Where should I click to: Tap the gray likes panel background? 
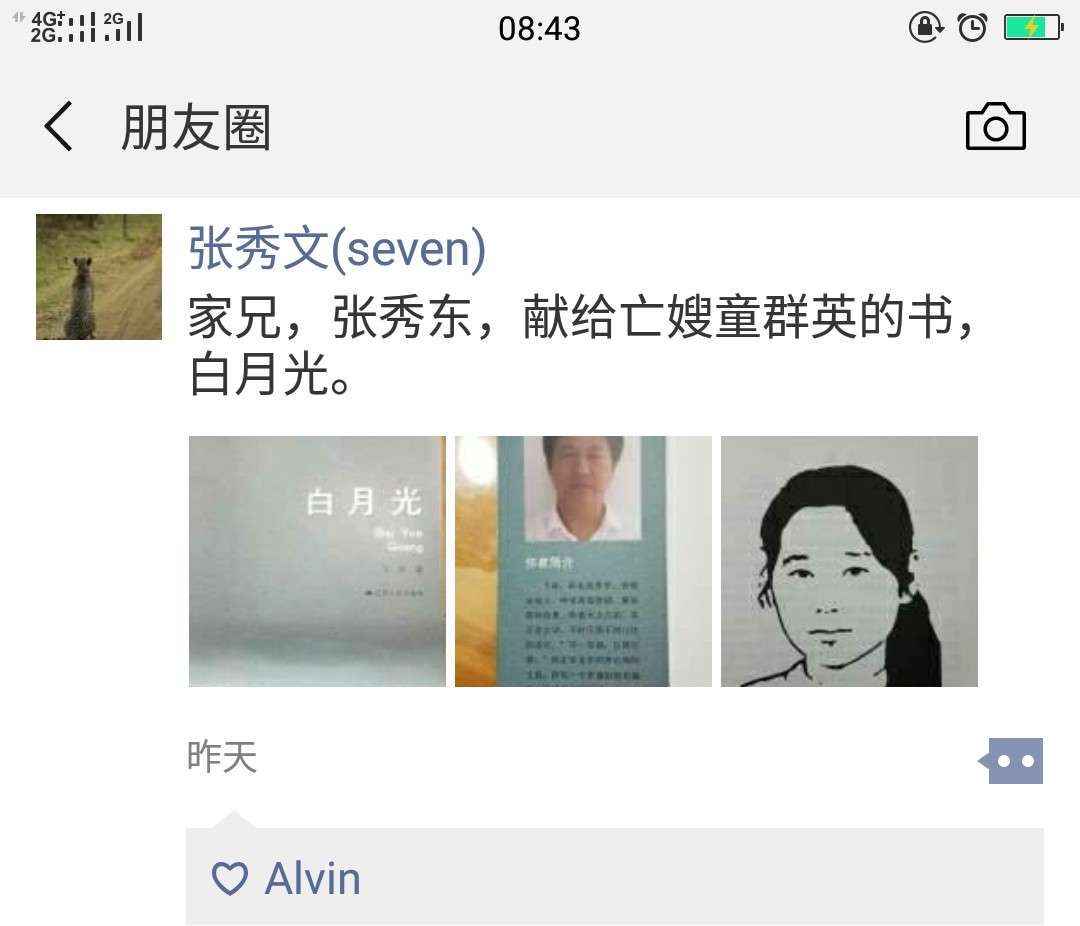615,876
